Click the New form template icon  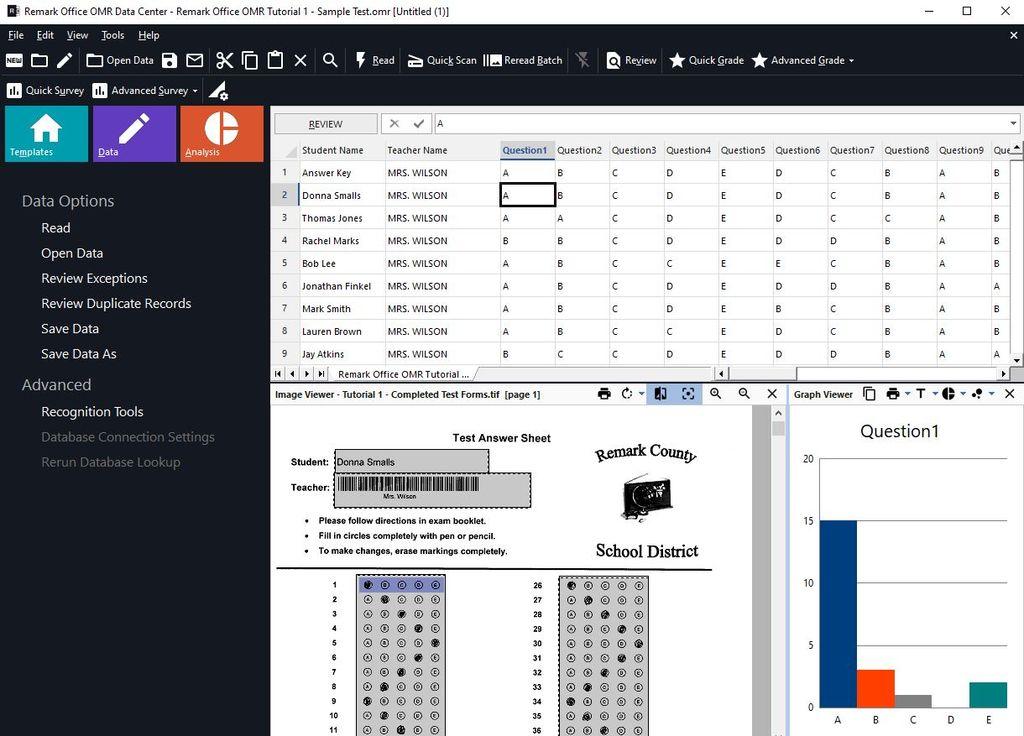[x=14, y=61]
